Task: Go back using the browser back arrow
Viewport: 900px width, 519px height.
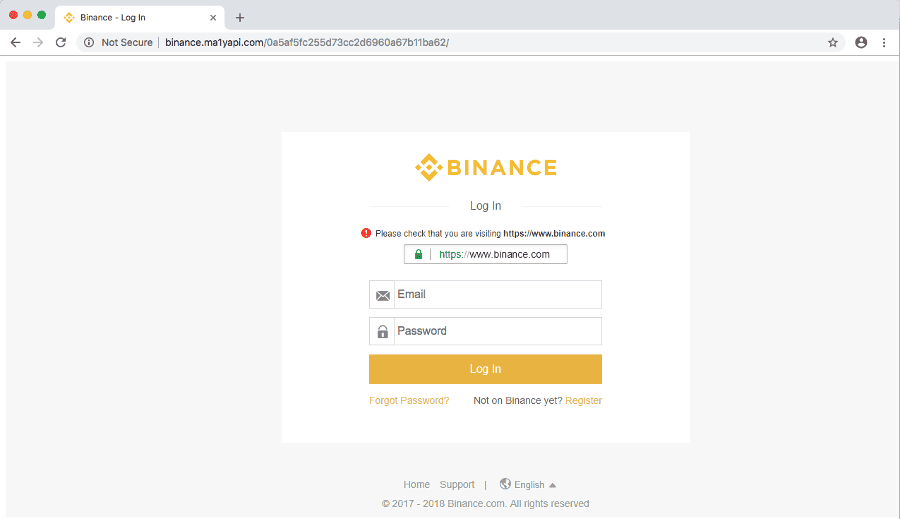Action: [x=15, y=42]
